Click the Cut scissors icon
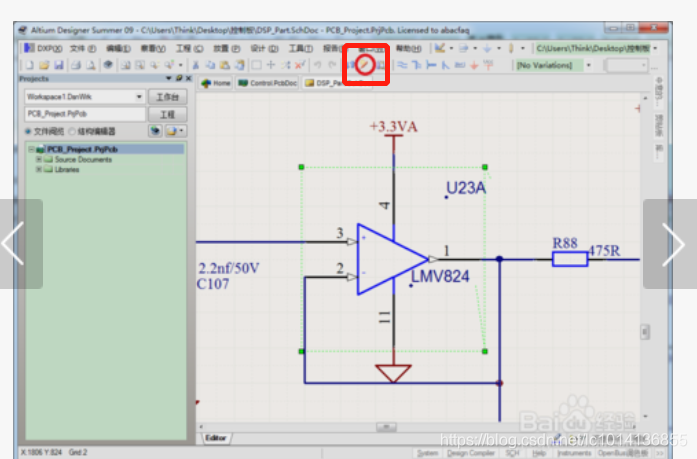Viewport: 697px width, 459px height. coord(196,65)
